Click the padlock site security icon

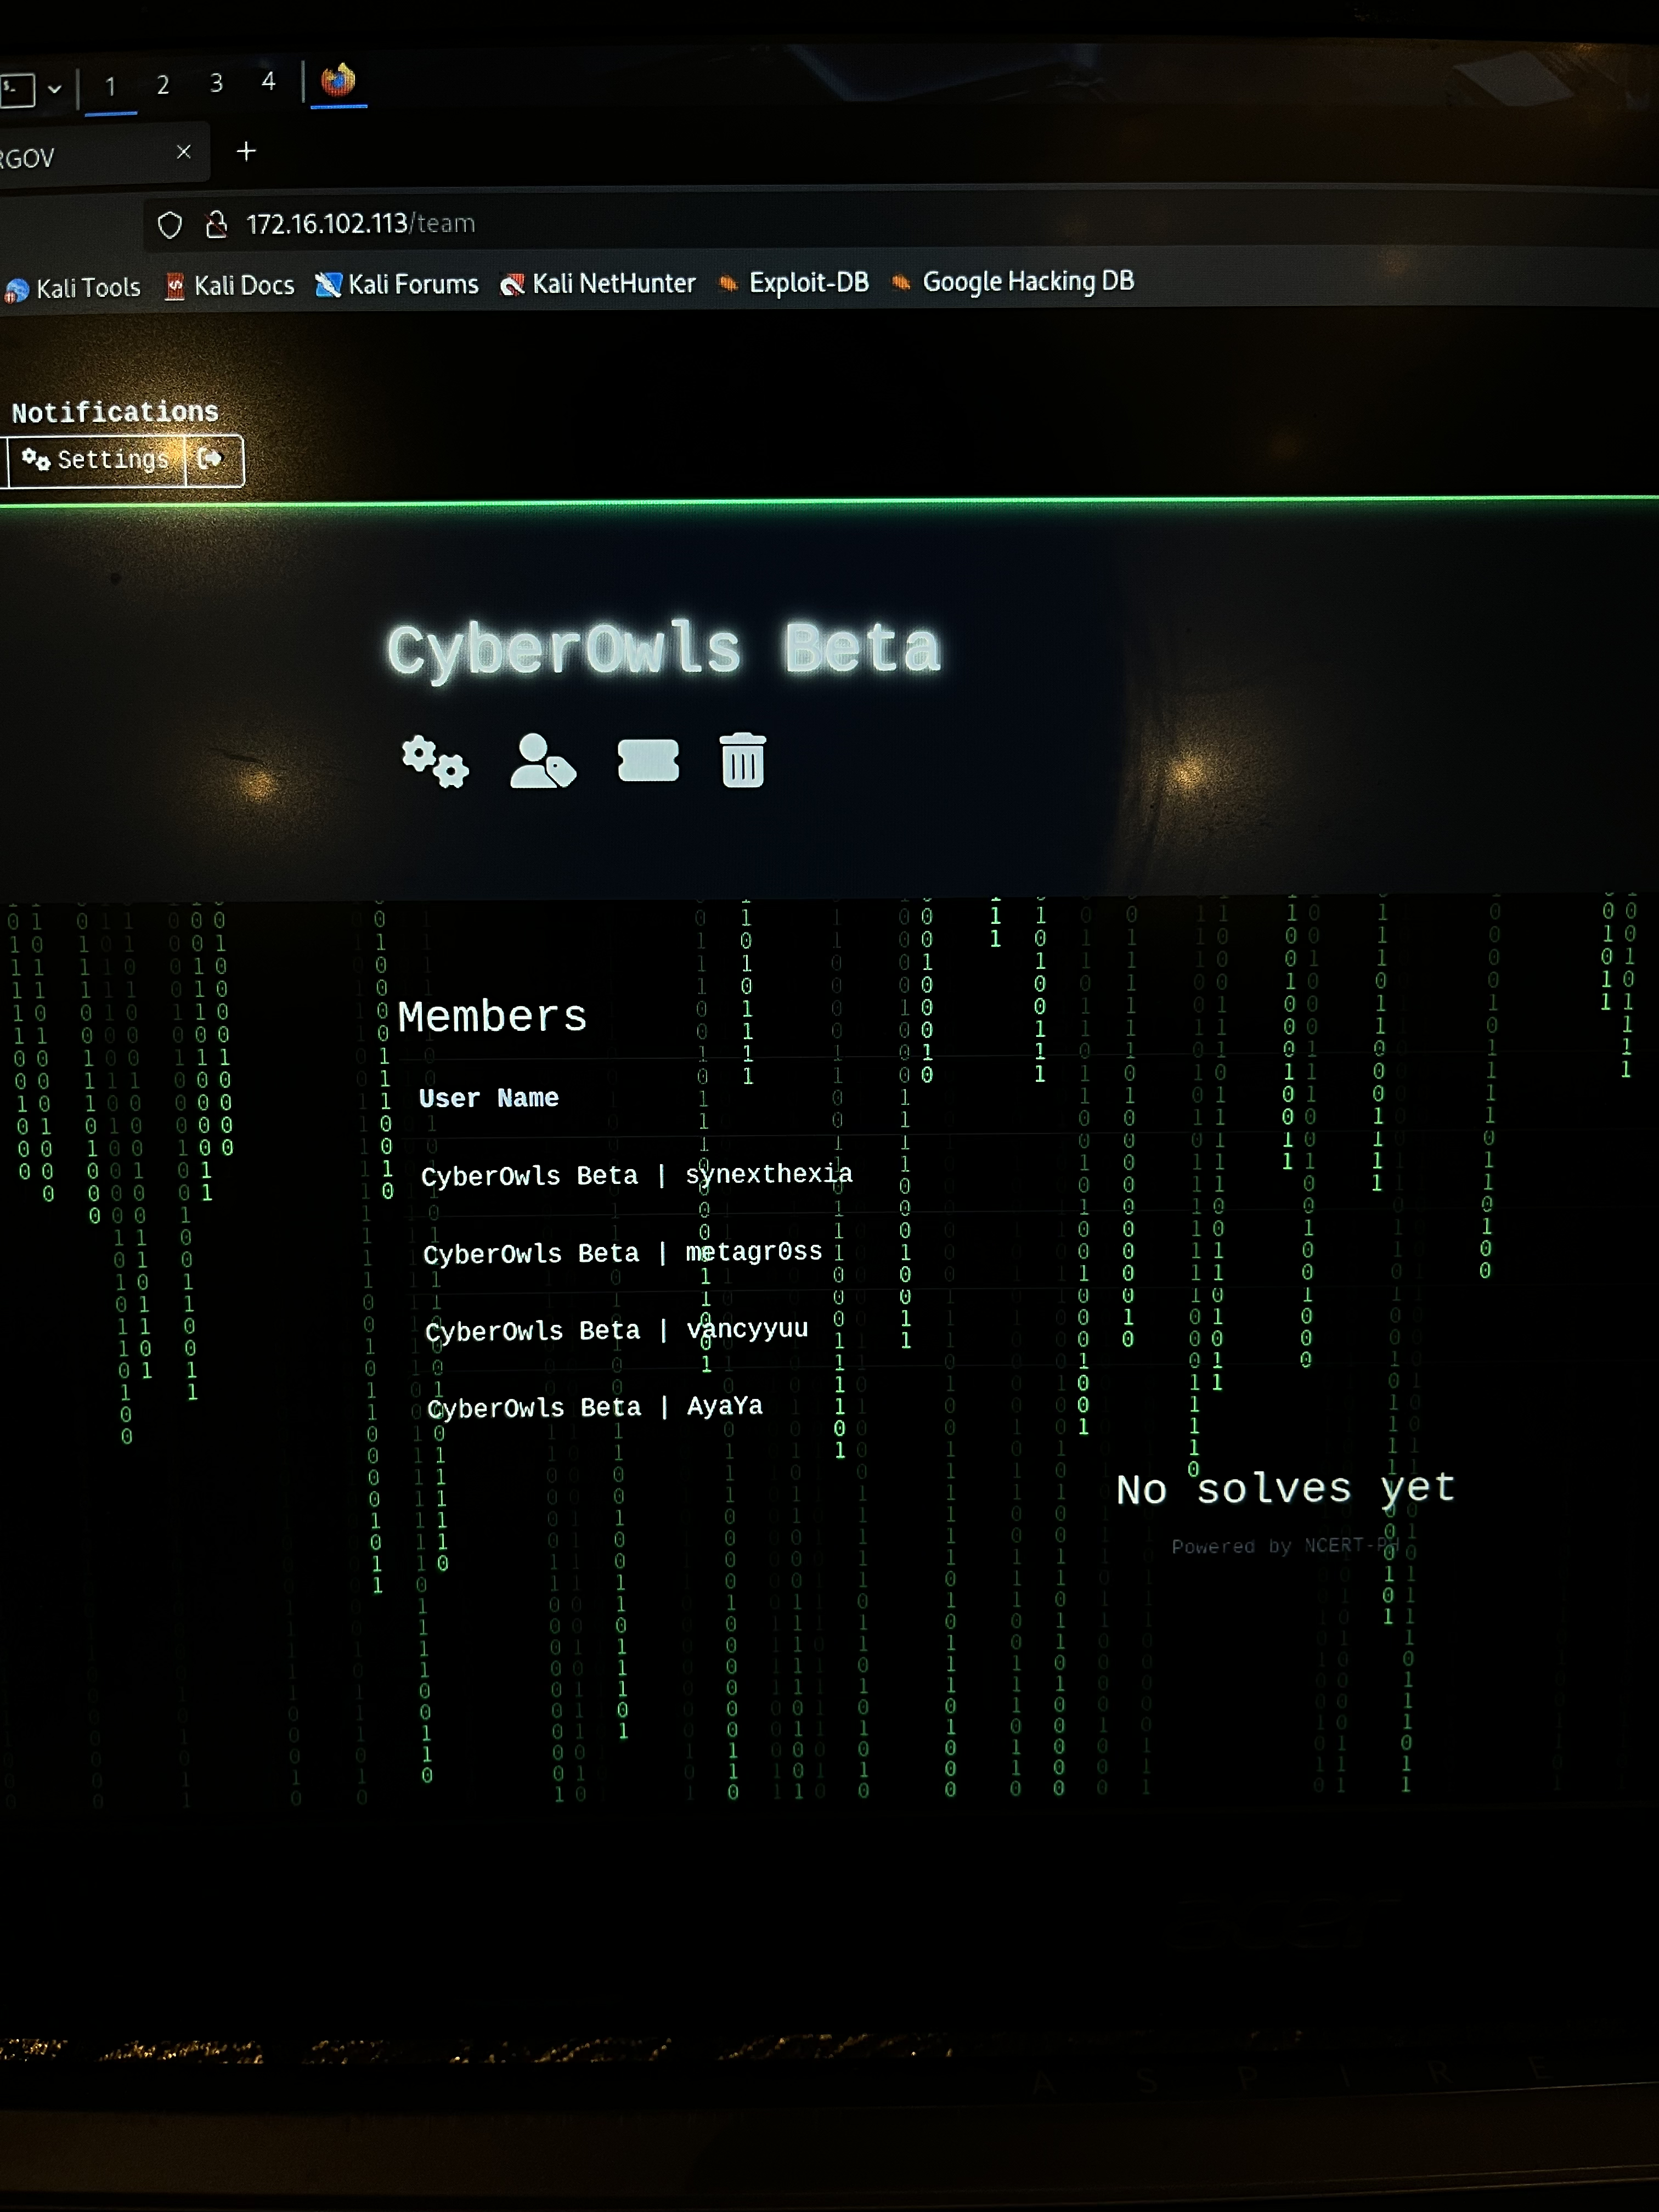[216, 225]
